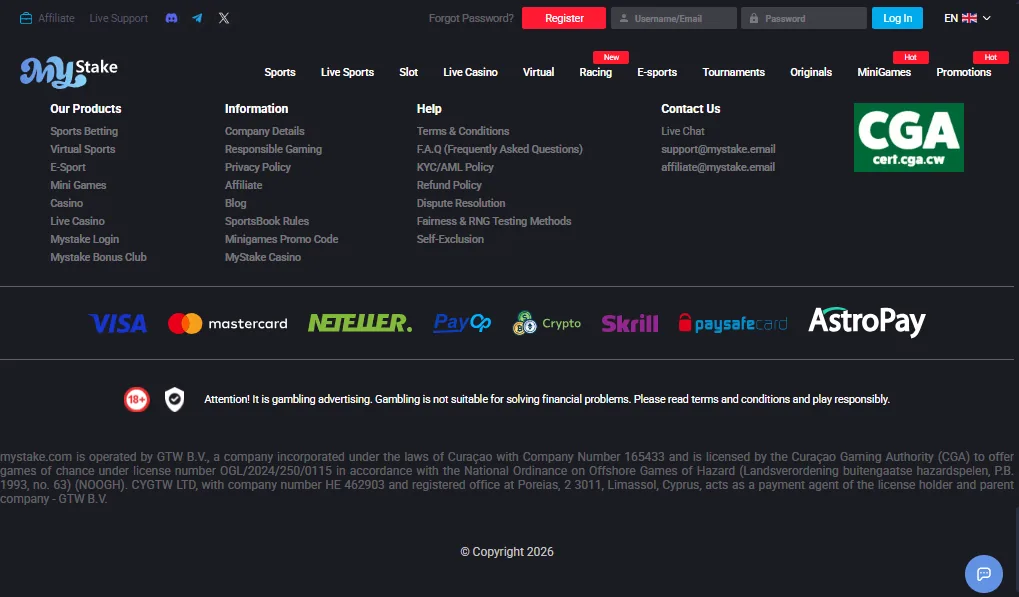The height and width of the screenshot is (597, 1019).
Task: Open Mini Games footer link
Action: click(78, 185)
